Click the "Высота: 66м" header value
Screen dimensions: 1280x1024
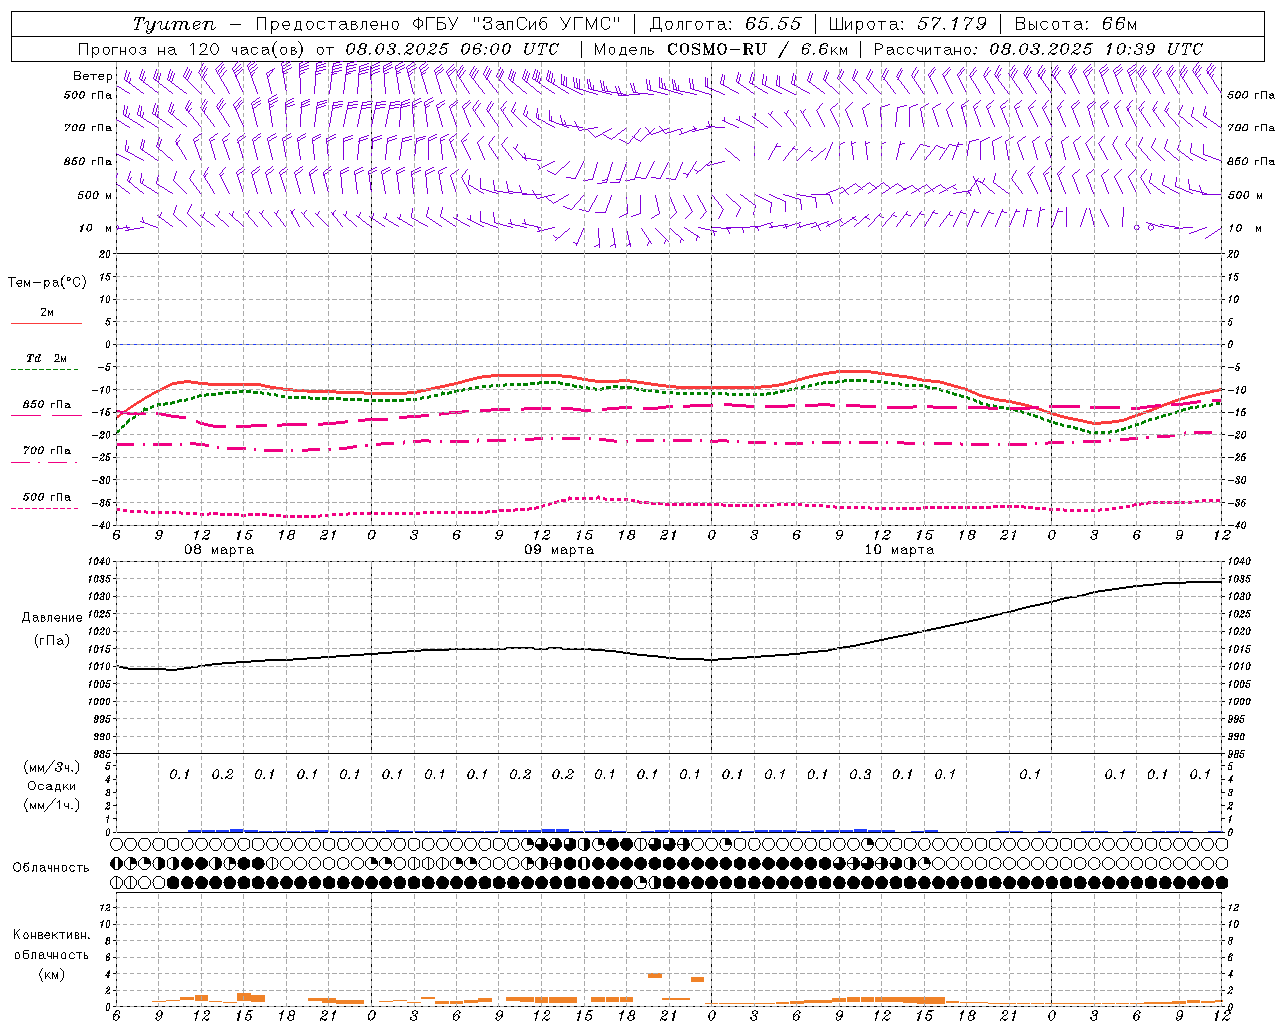coord(1076,24)
